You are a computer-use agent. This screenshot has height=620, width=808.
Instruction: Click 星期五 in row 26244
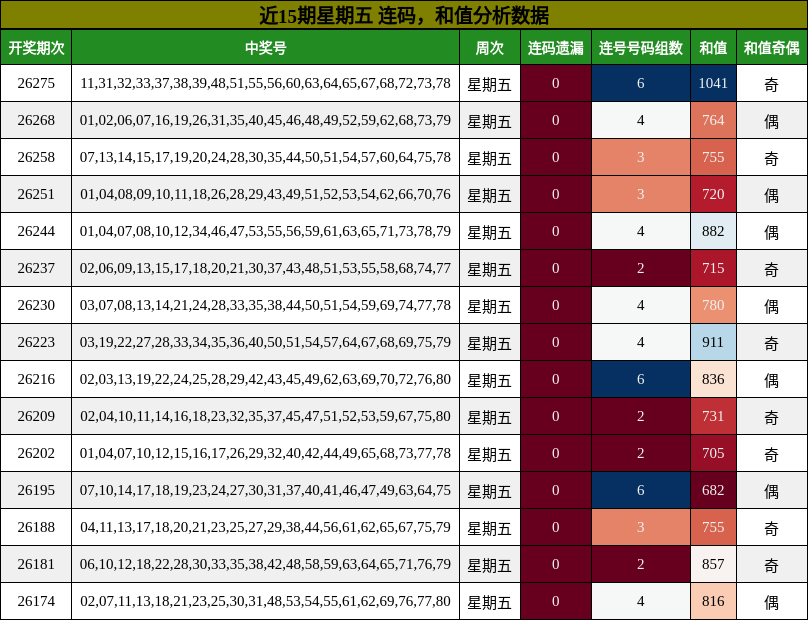coord(490,232)
